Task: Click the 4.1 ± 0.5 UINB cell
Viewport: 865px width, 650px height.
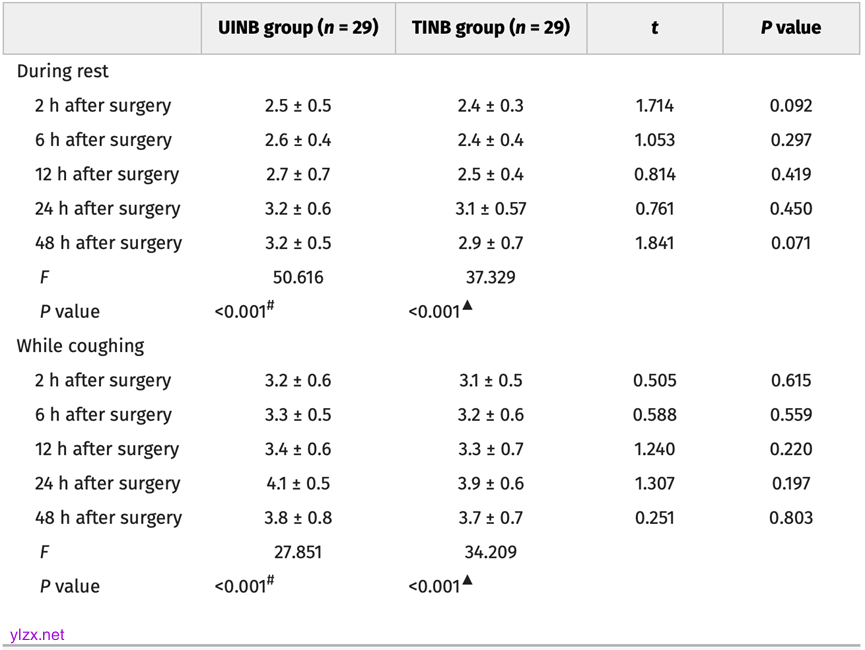Action: pyautogui.click(x=298, y=484)
